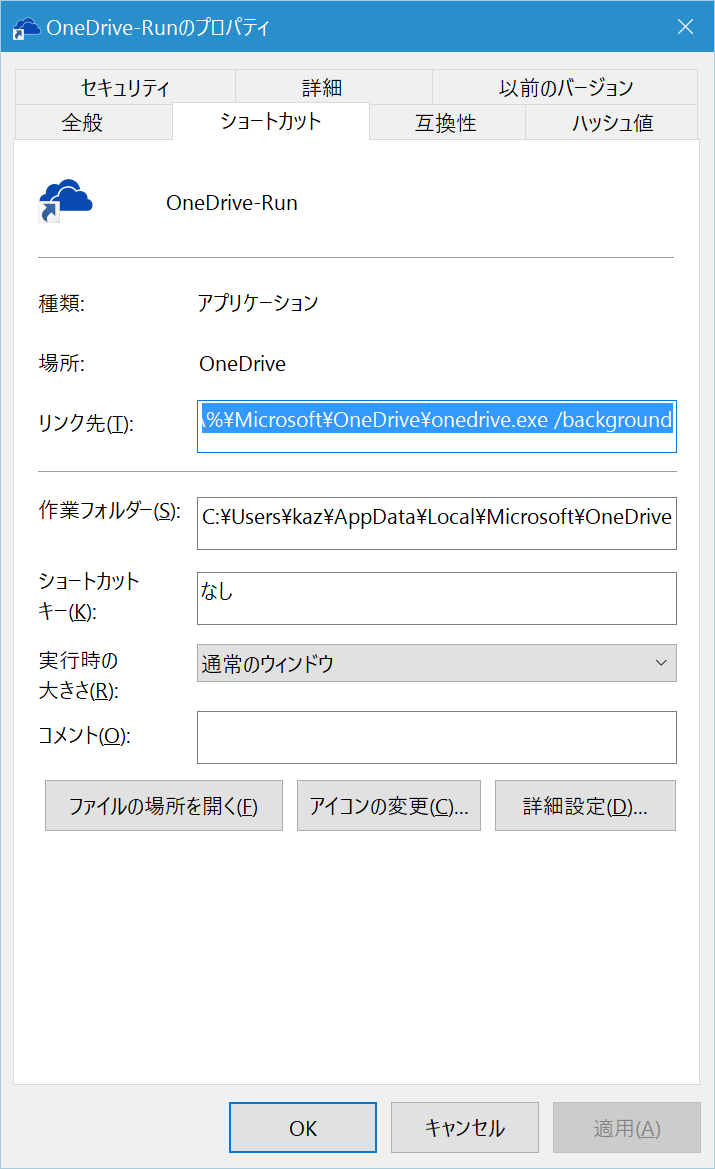Viewport: 715px width, 1169px height.
Task: Select the ショートカット tab
Action: click(x=270, y=121)
